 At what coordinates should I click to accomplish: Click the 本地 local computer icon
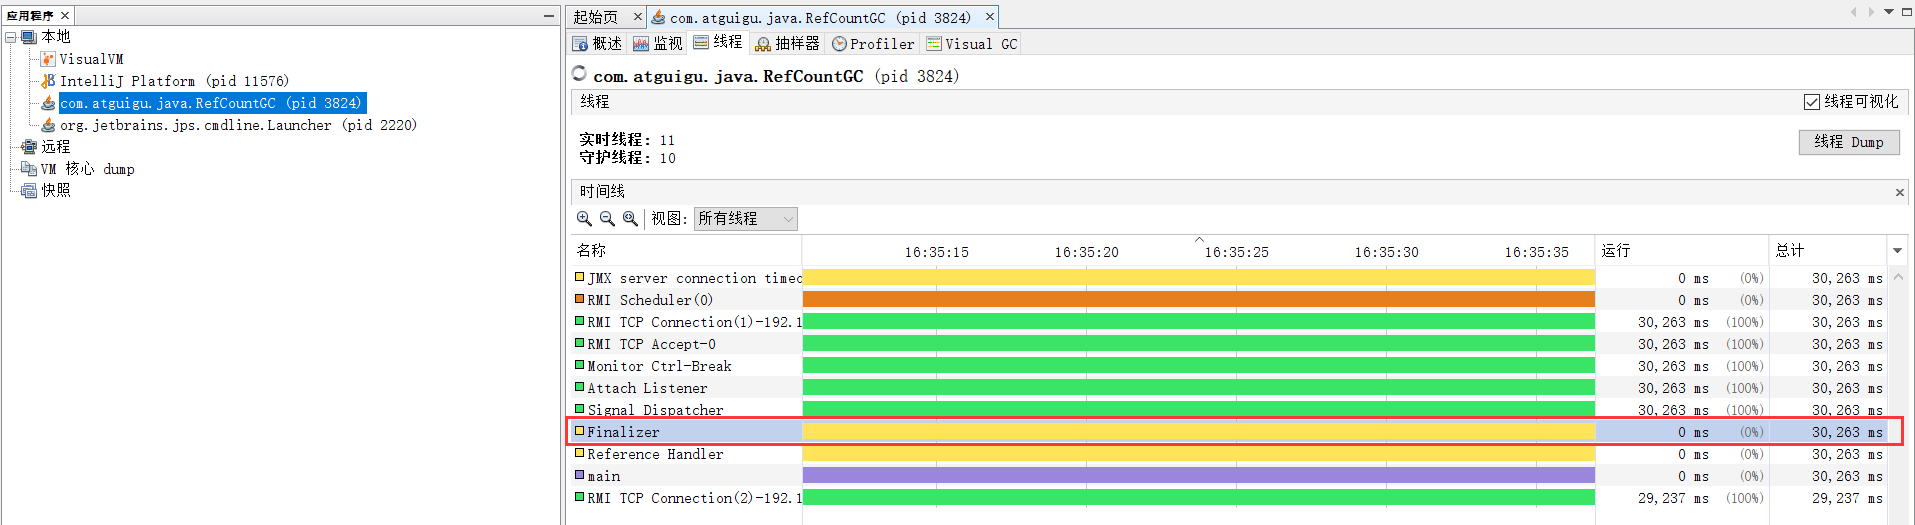pos(30,37)
